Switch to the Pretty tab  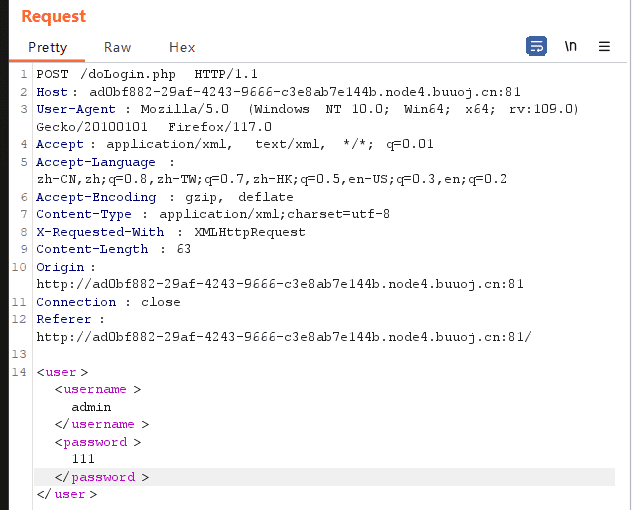pyautogui.click(x=47, y=47)
